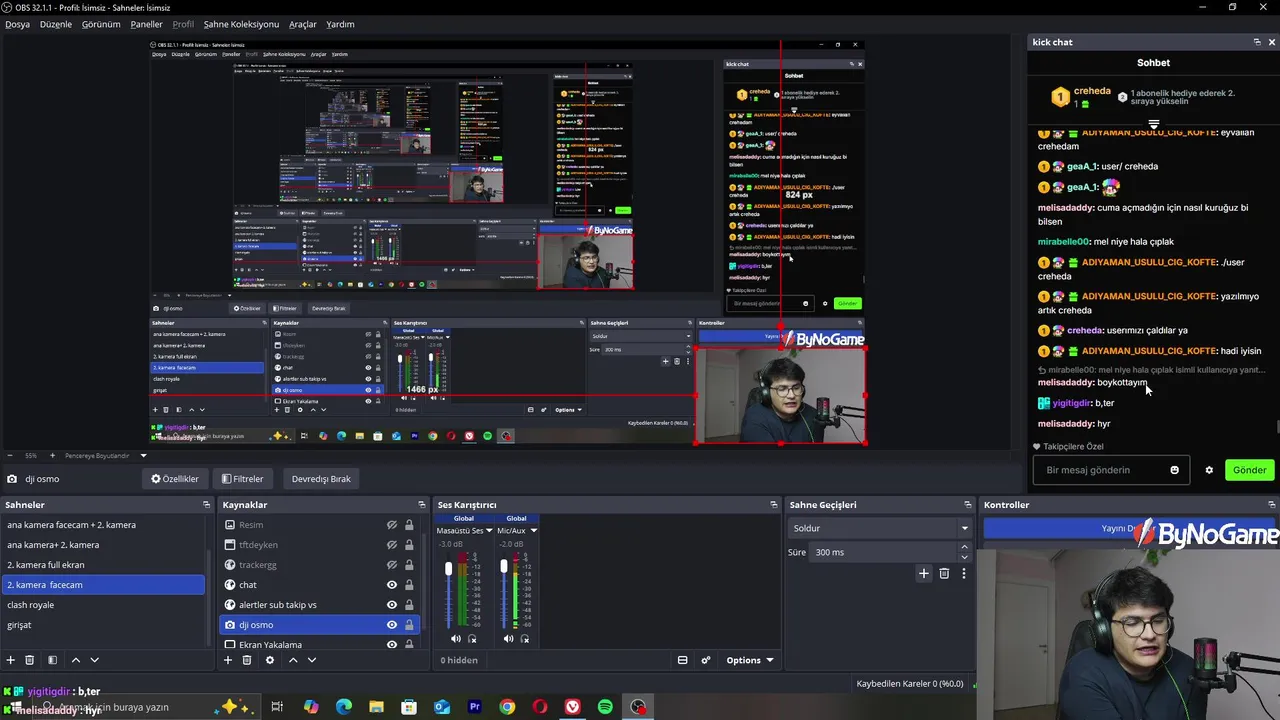Screen dimensions: 1280x720
Task: Open Filtreler for the selected source
Action: pyautogui.click(x=242, y=479)
